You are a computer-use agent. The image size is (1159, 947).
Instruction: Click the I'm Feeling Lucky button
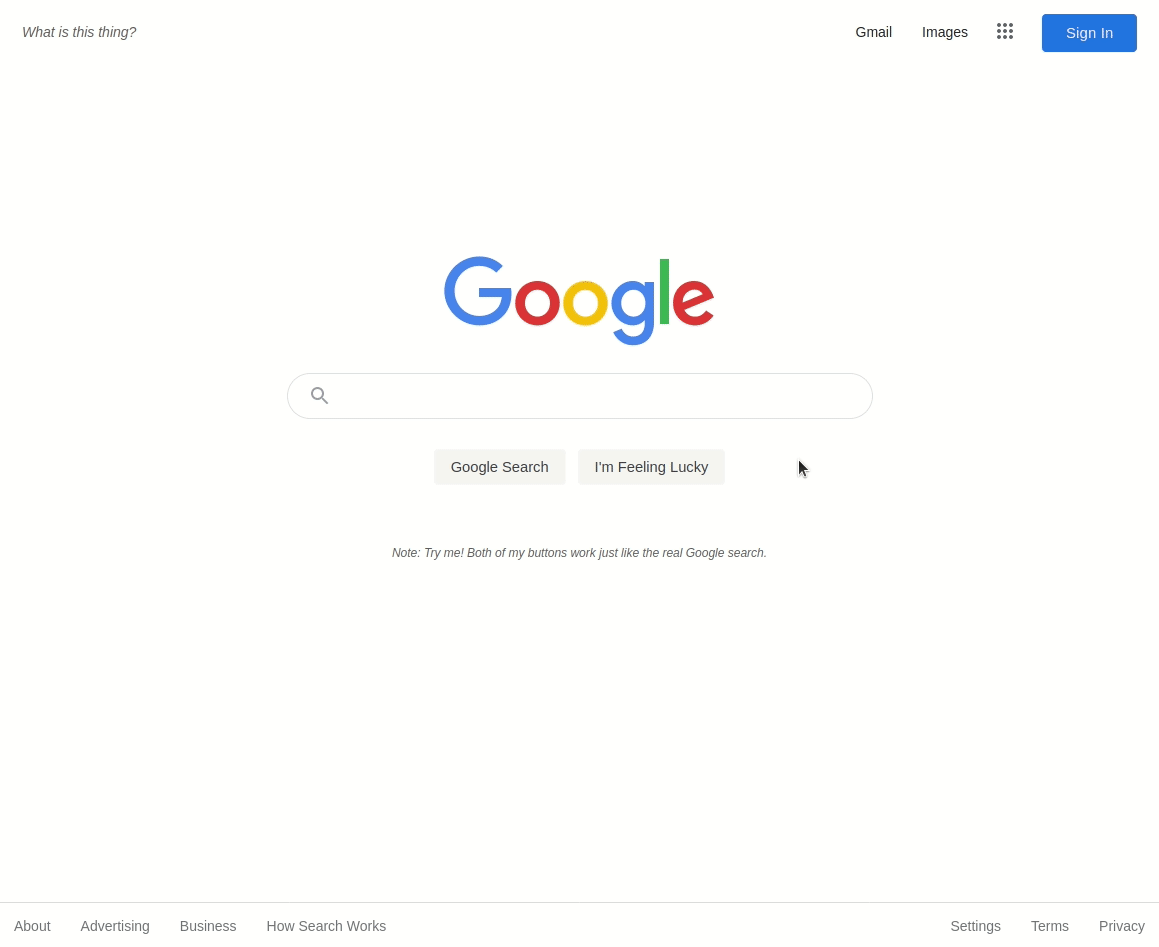(651, 467)
